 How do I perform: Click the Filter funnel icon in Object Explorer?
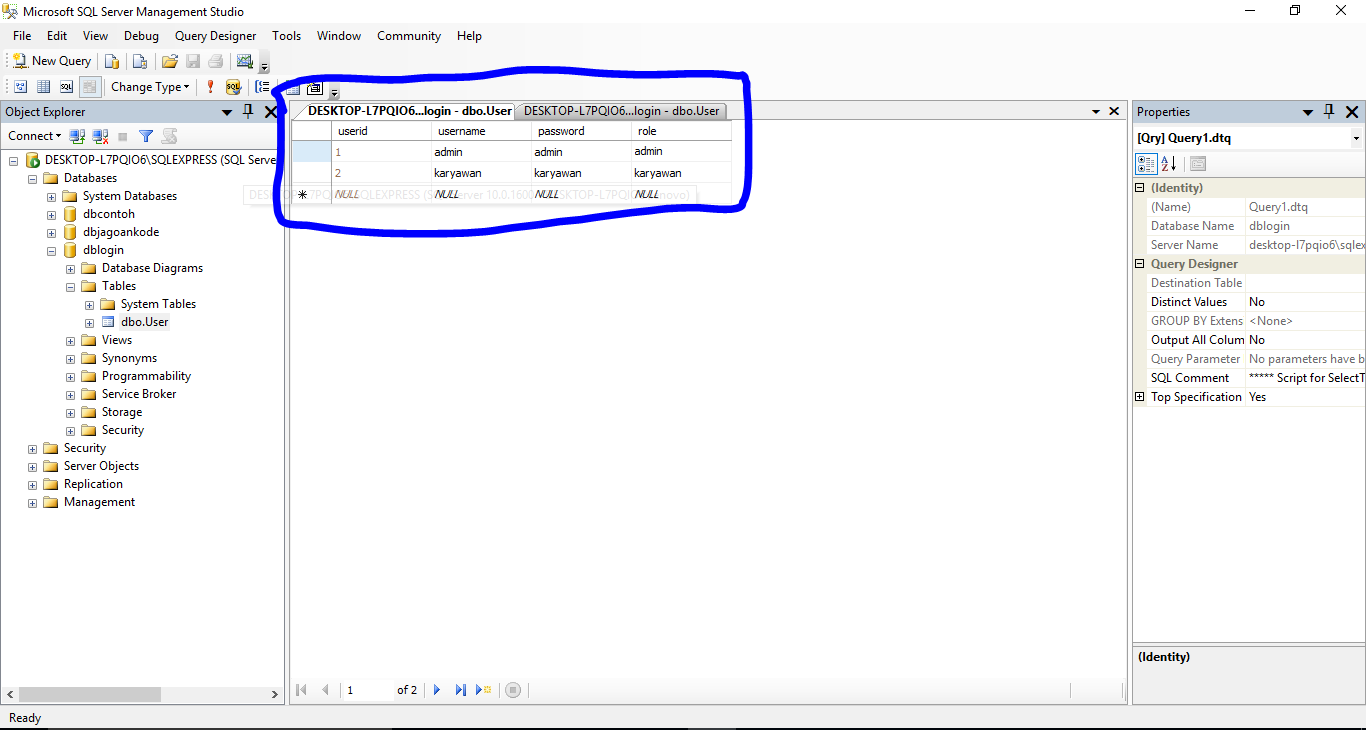(146, 136)
